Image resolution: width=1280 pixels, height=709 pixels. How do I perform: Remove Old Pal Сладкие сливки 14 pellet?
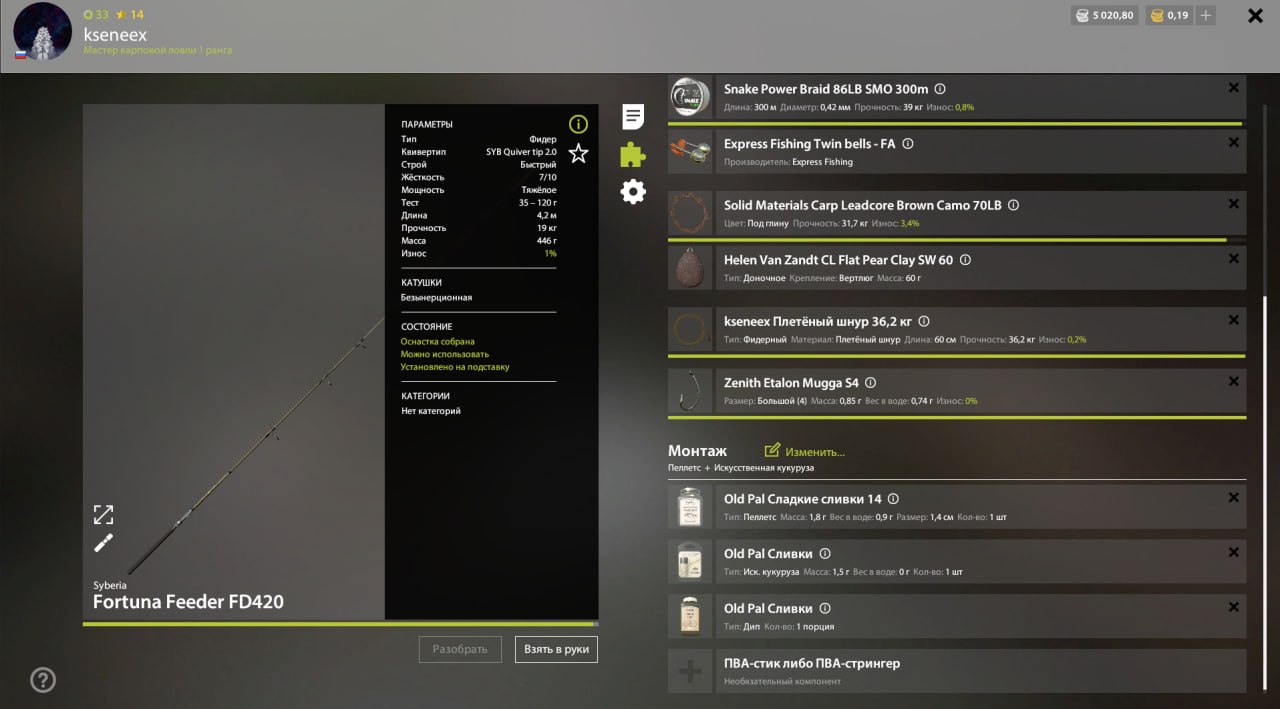(1233, 498)
